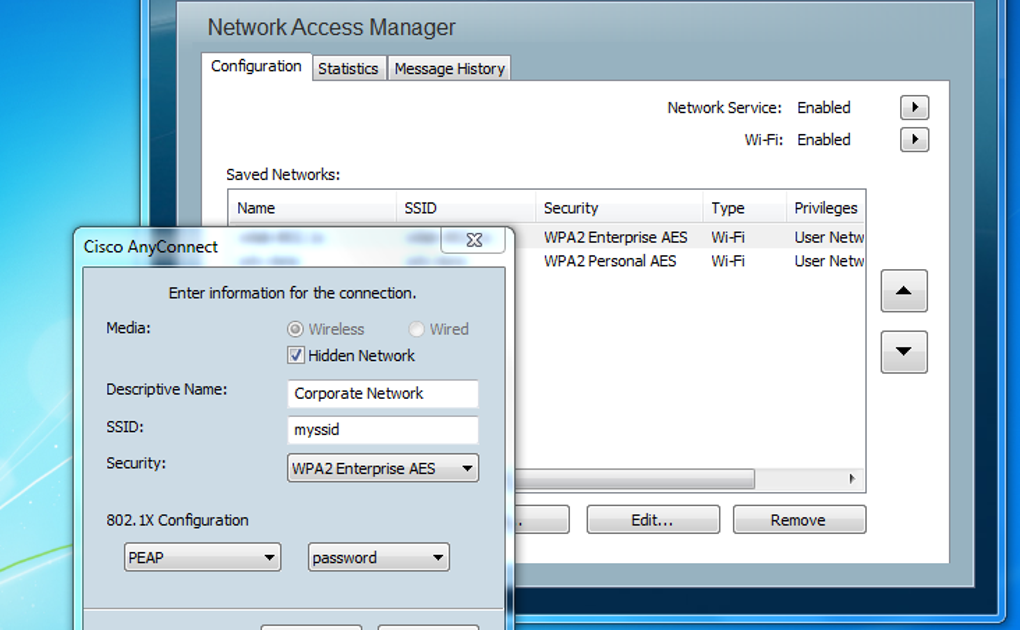The width and height of the screenshot is (1020, 630).
Task: Click the Wi-Fi arrow button
Action: pos(915,139)
